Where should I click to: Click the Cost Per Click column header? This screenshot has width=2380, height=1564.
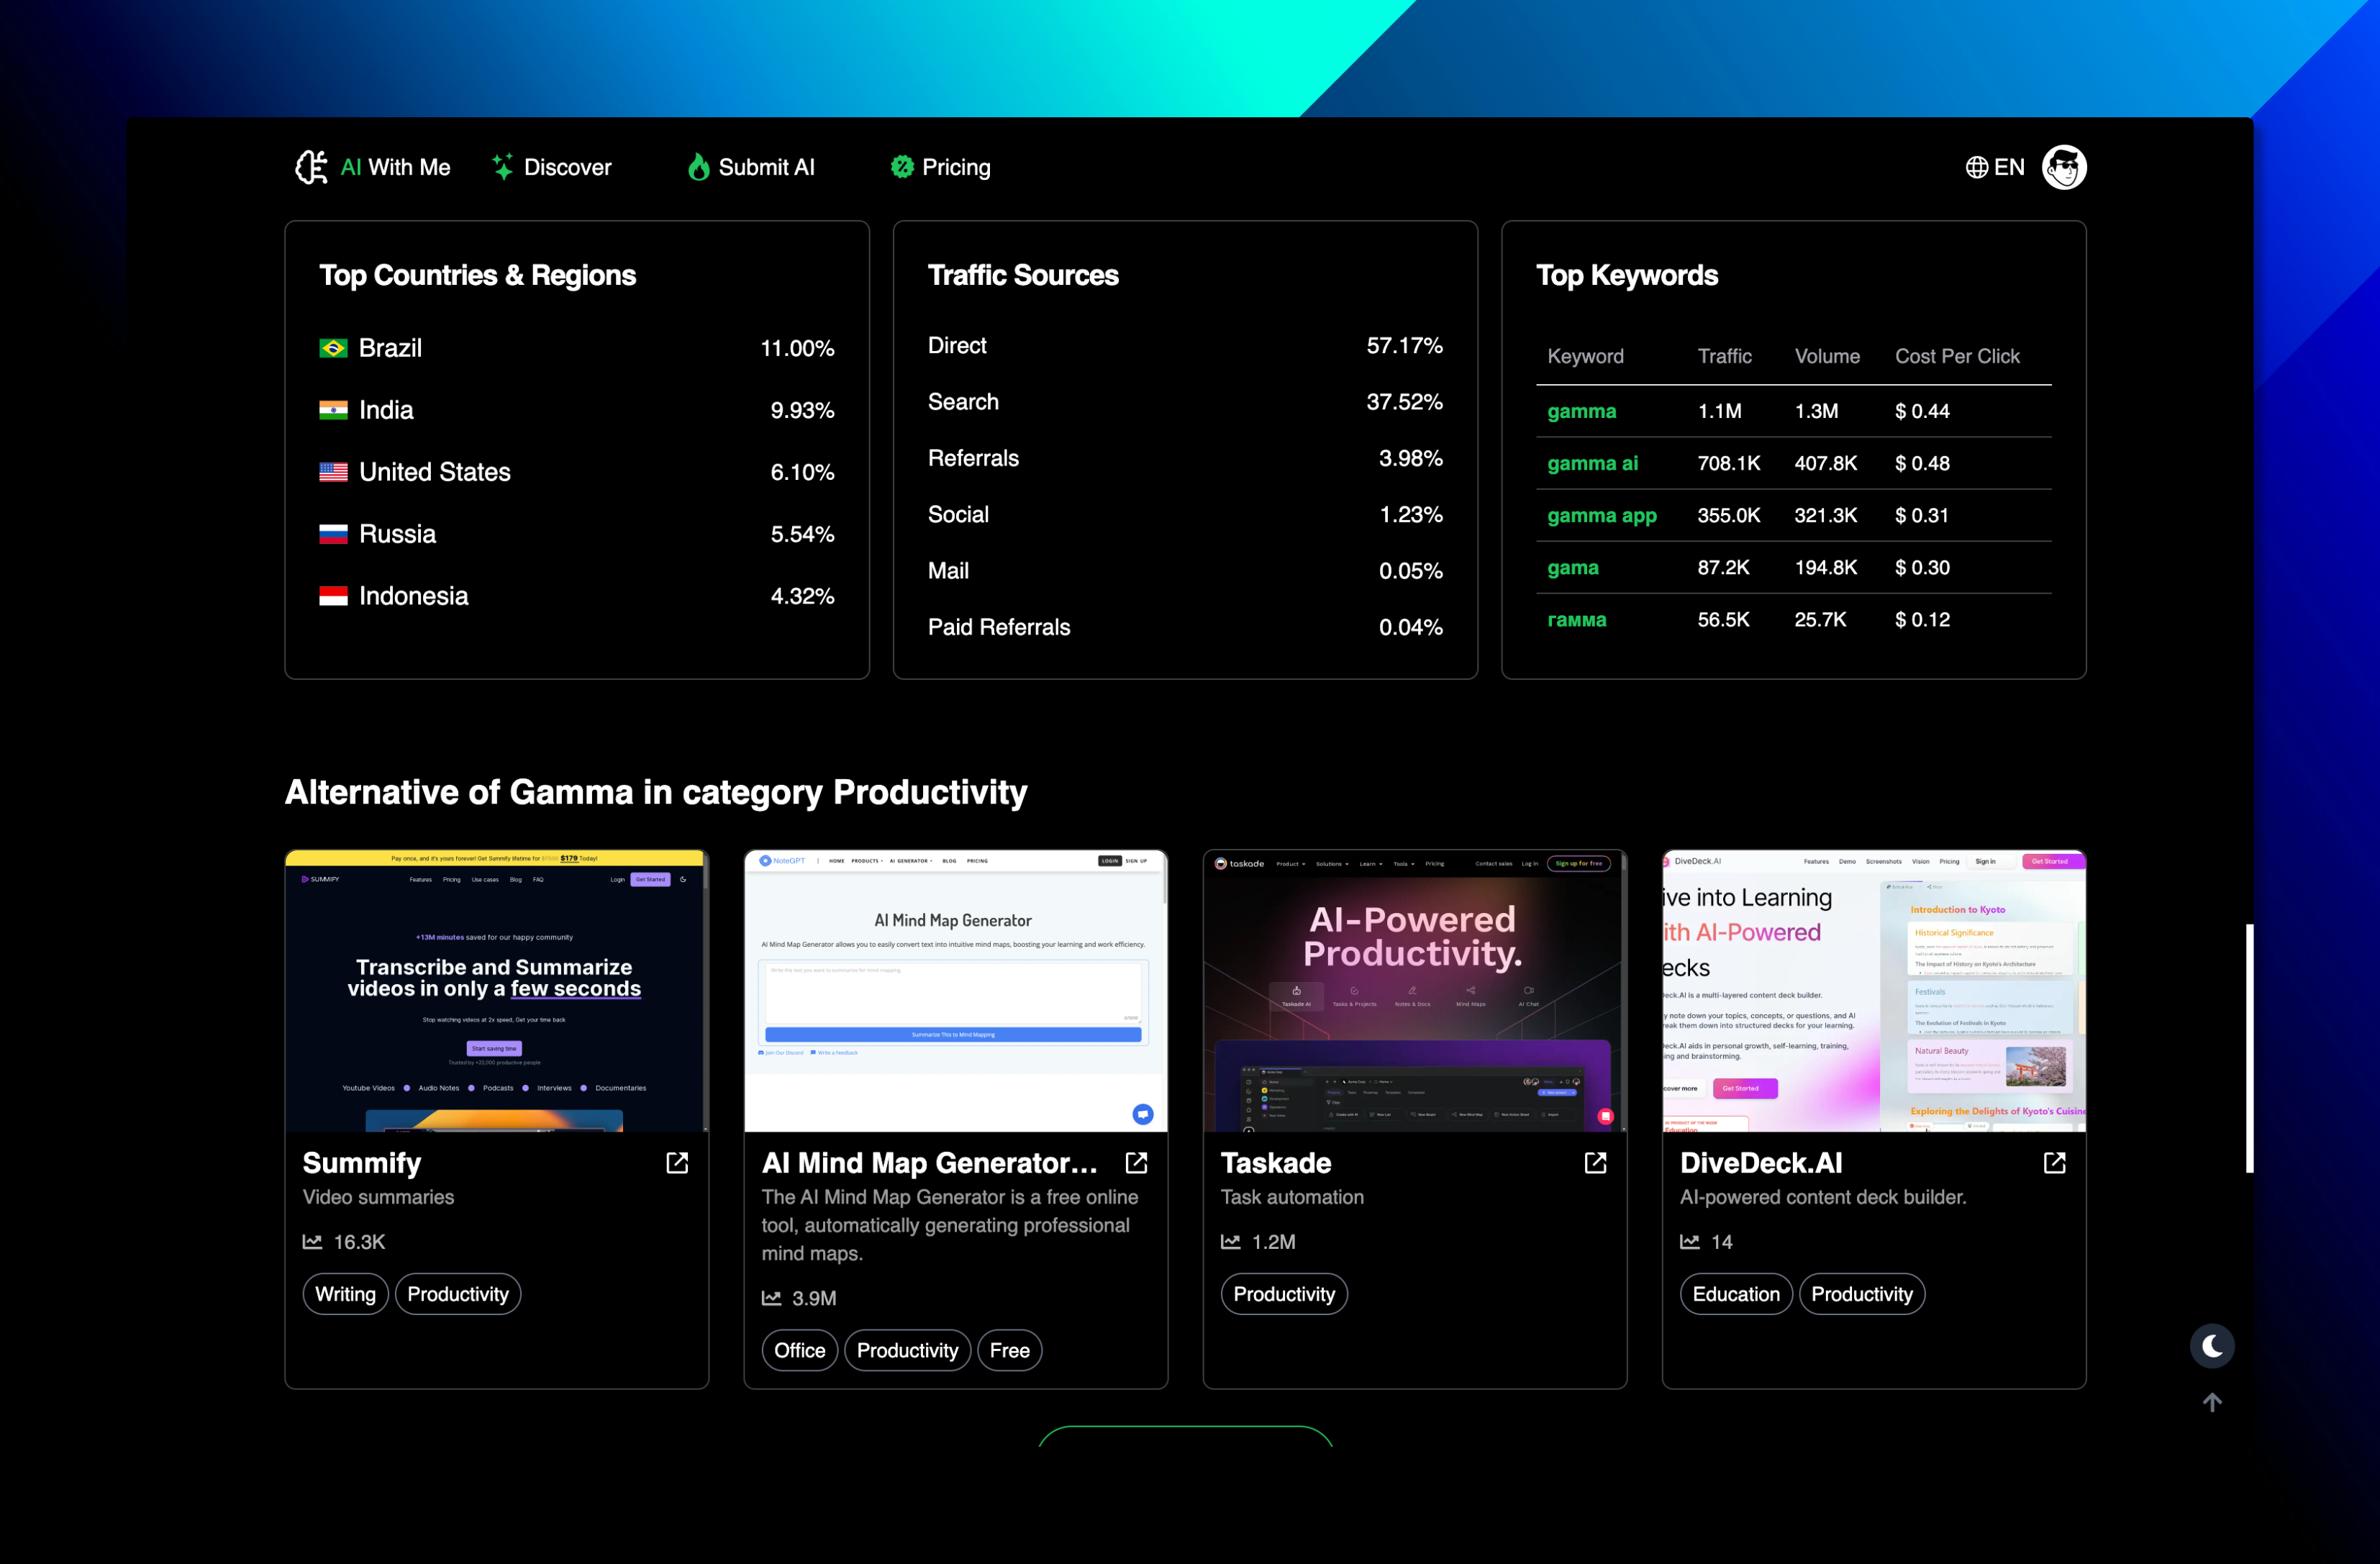pyautogui.click(x=1957, y=356)
